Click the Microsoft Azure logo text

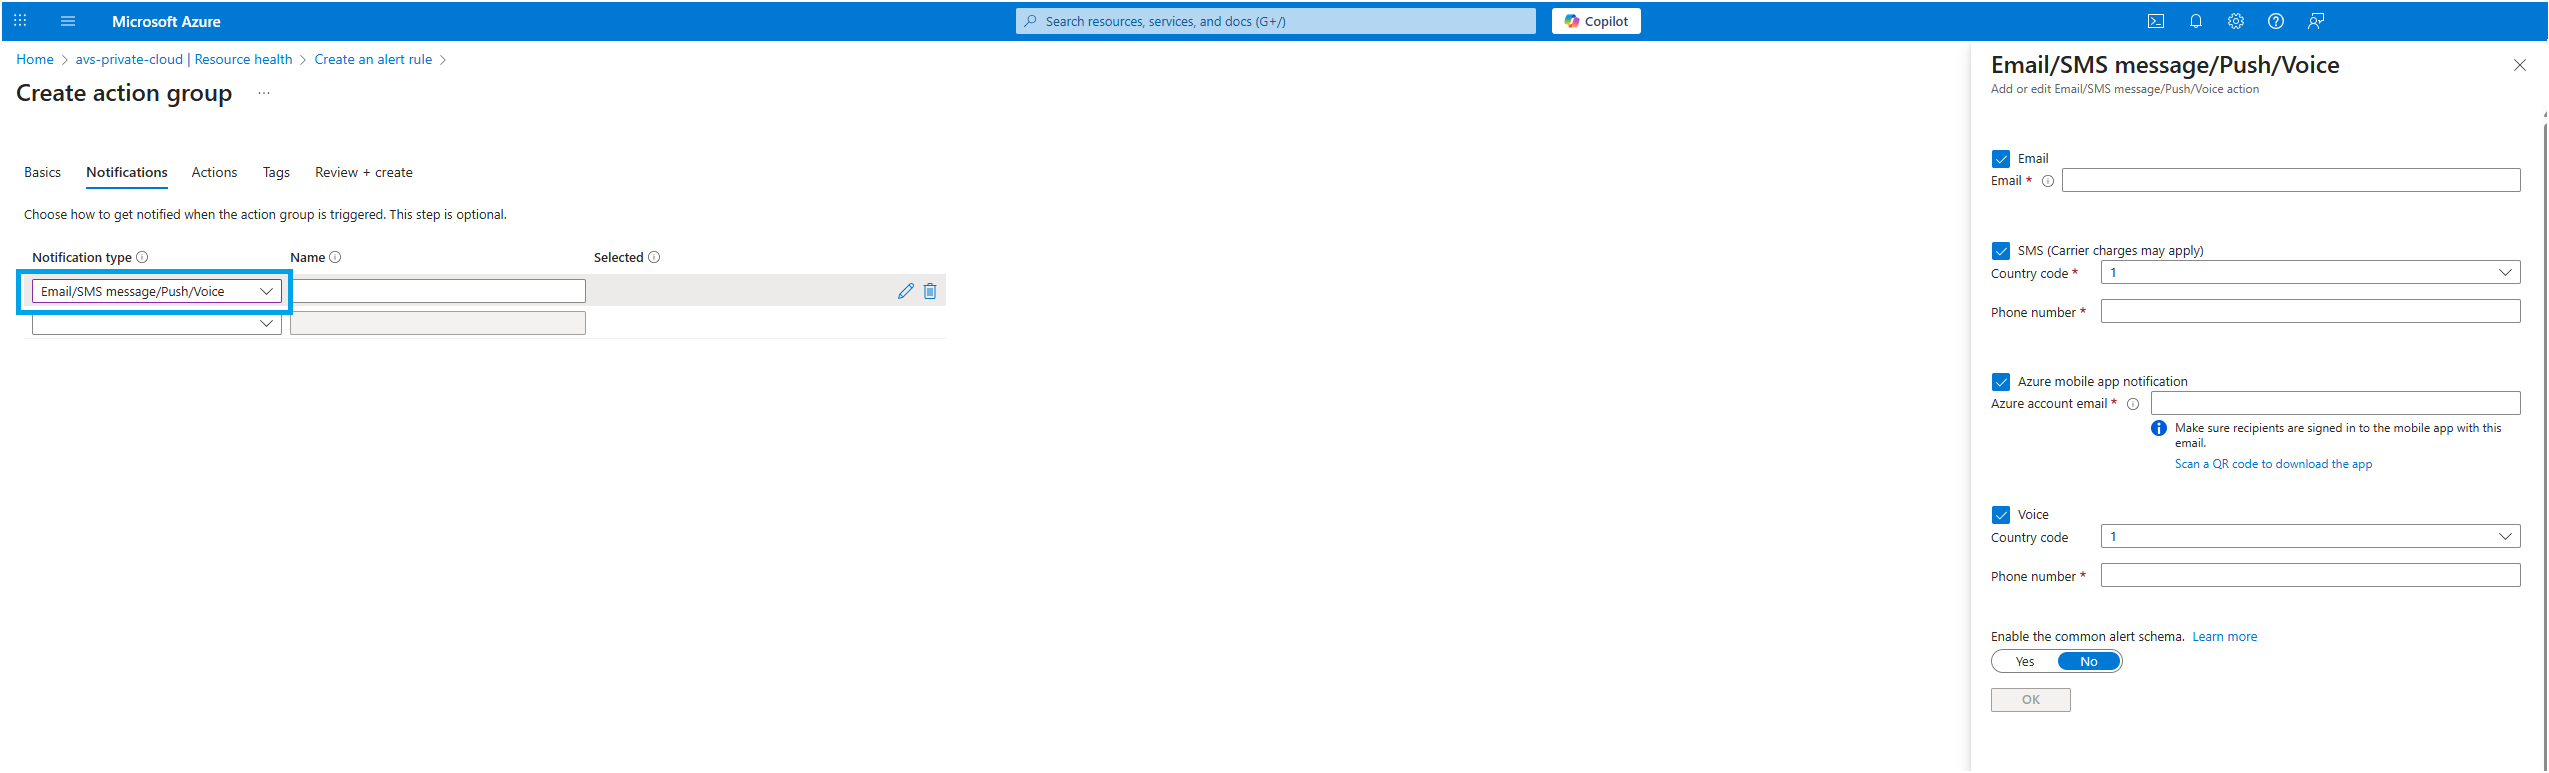pyautogui.click(x=166, y=21)
